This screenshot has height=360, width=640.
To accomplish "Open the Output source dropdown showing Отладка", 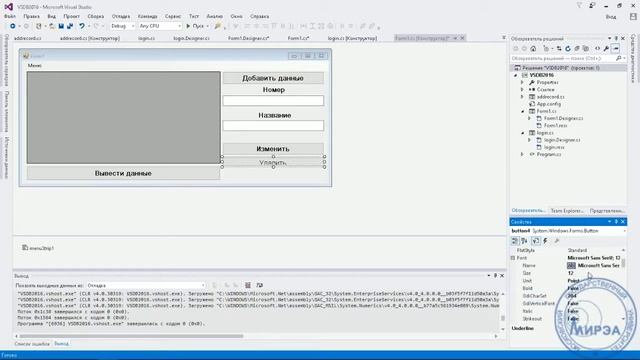I will 146,285.
